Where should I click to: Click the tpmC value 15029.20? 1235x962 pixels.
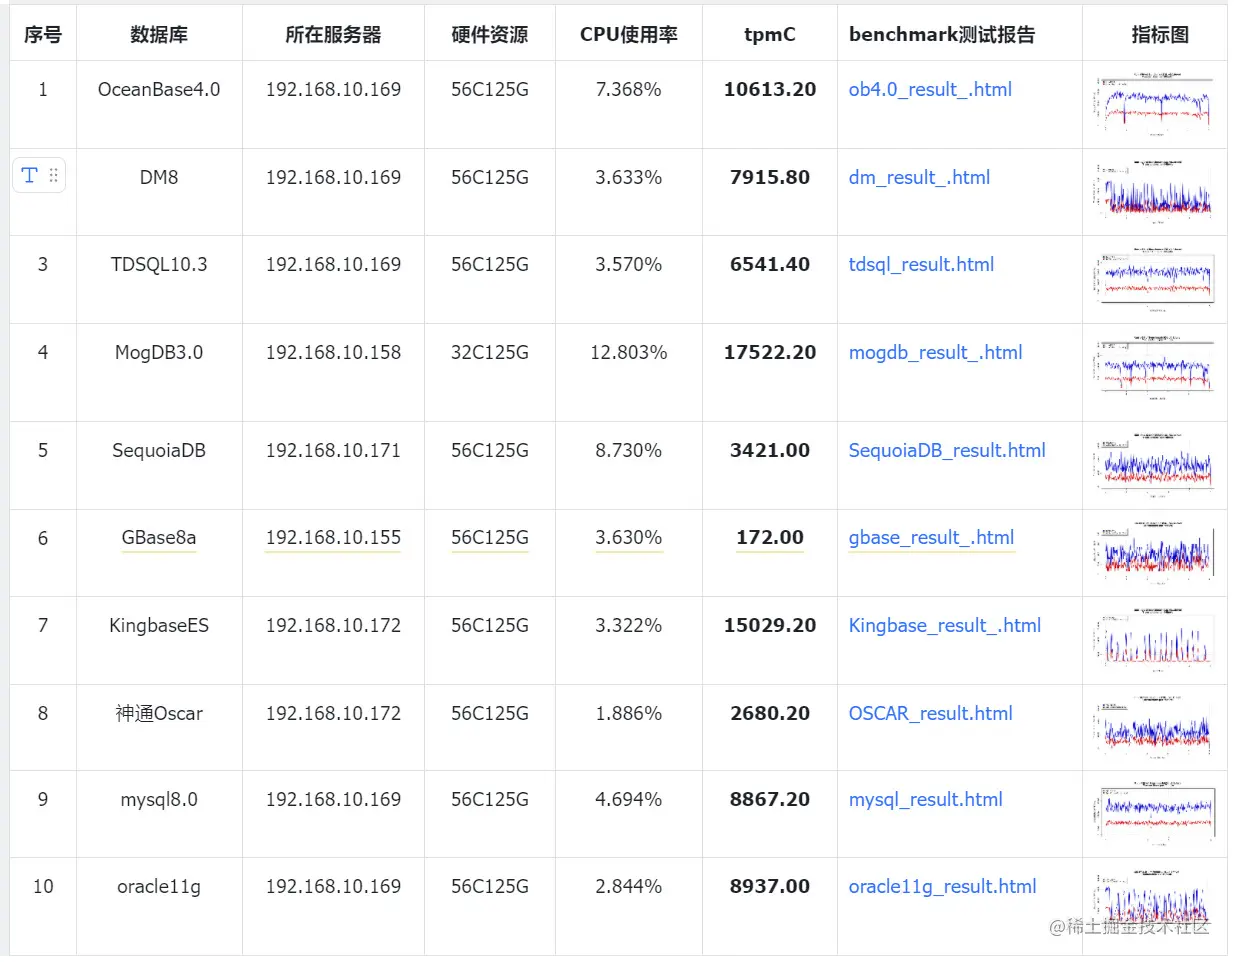click(x=770, y=625)
